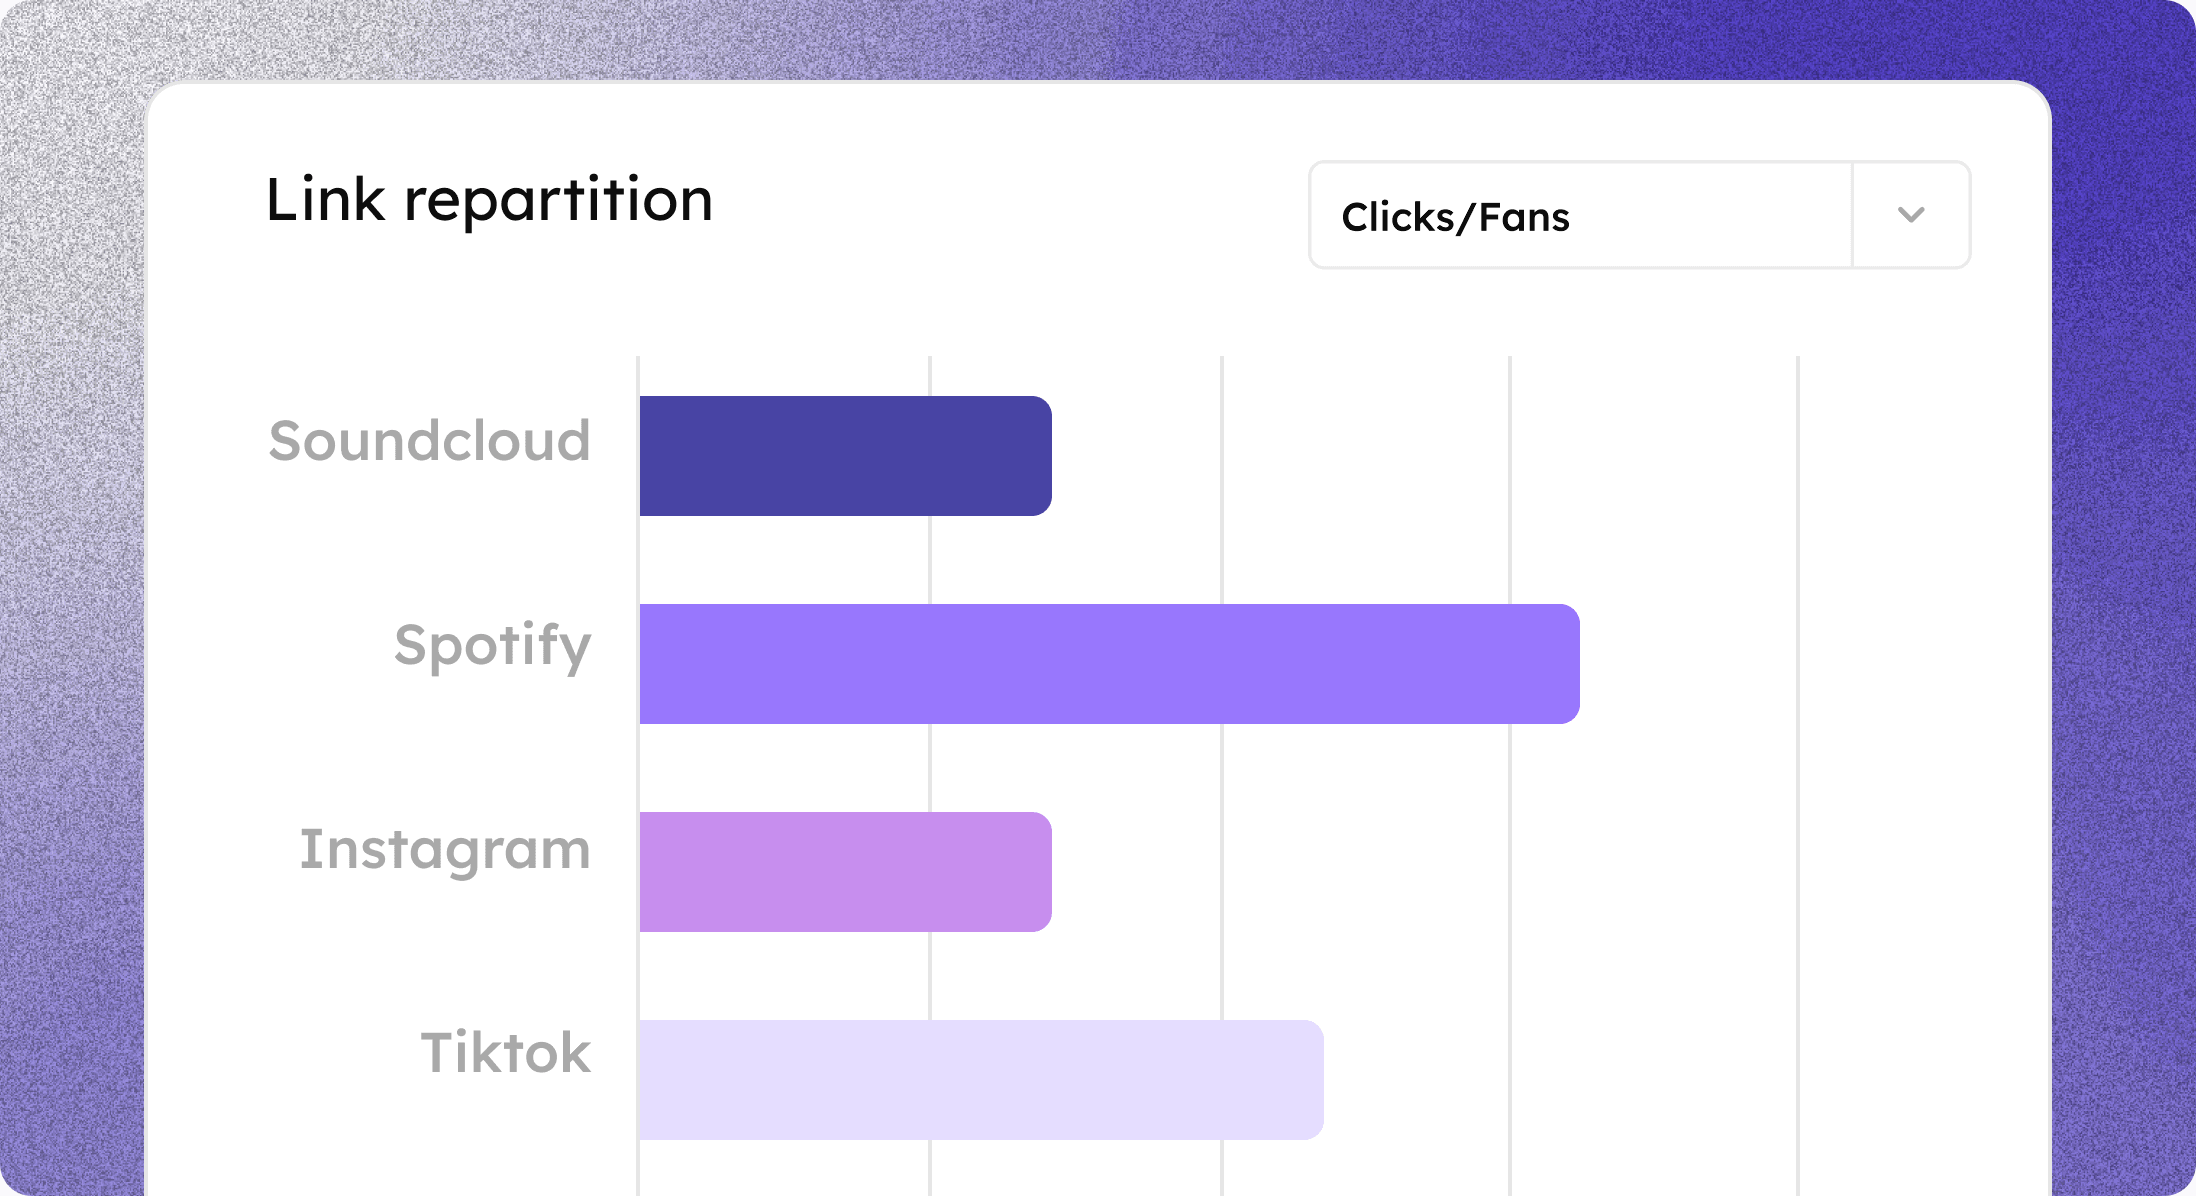This screenshot has width=2196, height=1196.
Task: Click the Spotify row label
Action: click(x=492, y=646)
